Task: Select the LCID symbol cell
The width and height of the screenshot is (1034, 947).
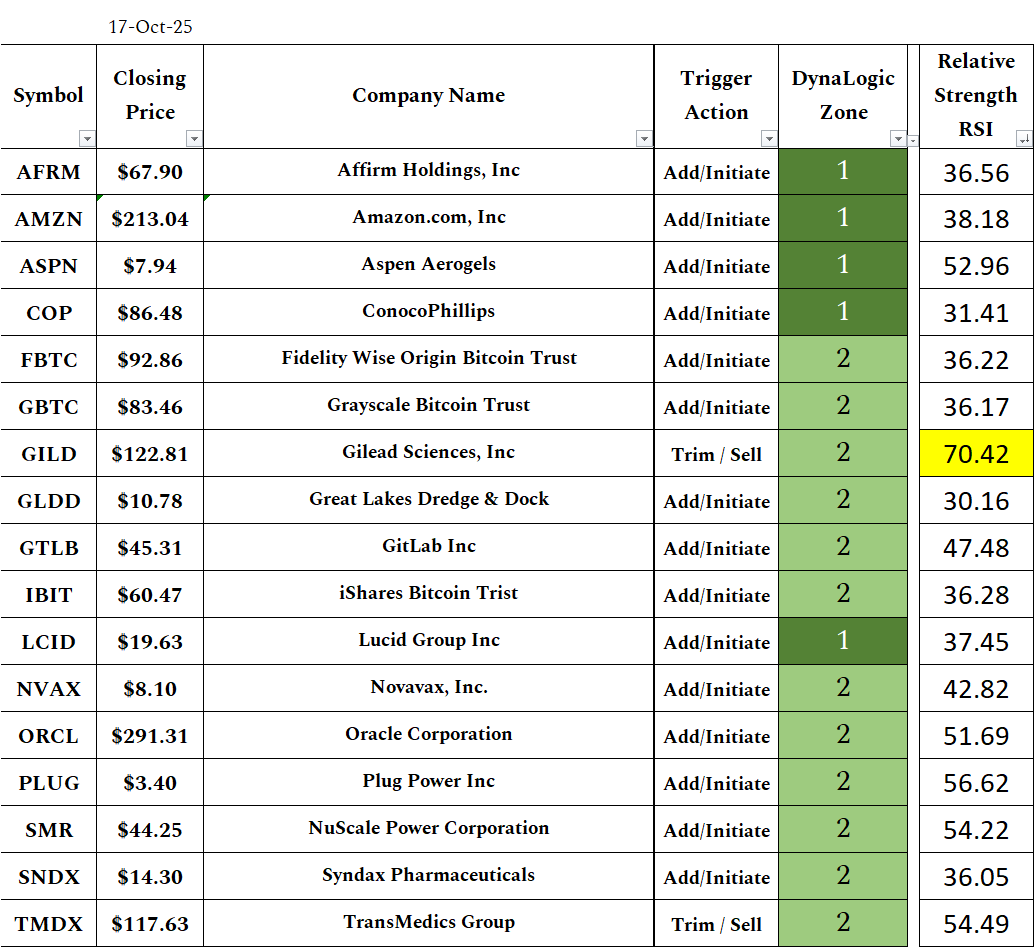Action: point(49,641)
